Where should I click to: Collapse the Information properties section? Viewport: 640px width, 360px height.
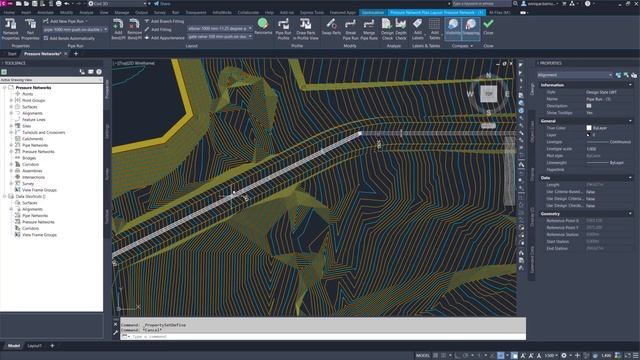(x=630, y=85)
